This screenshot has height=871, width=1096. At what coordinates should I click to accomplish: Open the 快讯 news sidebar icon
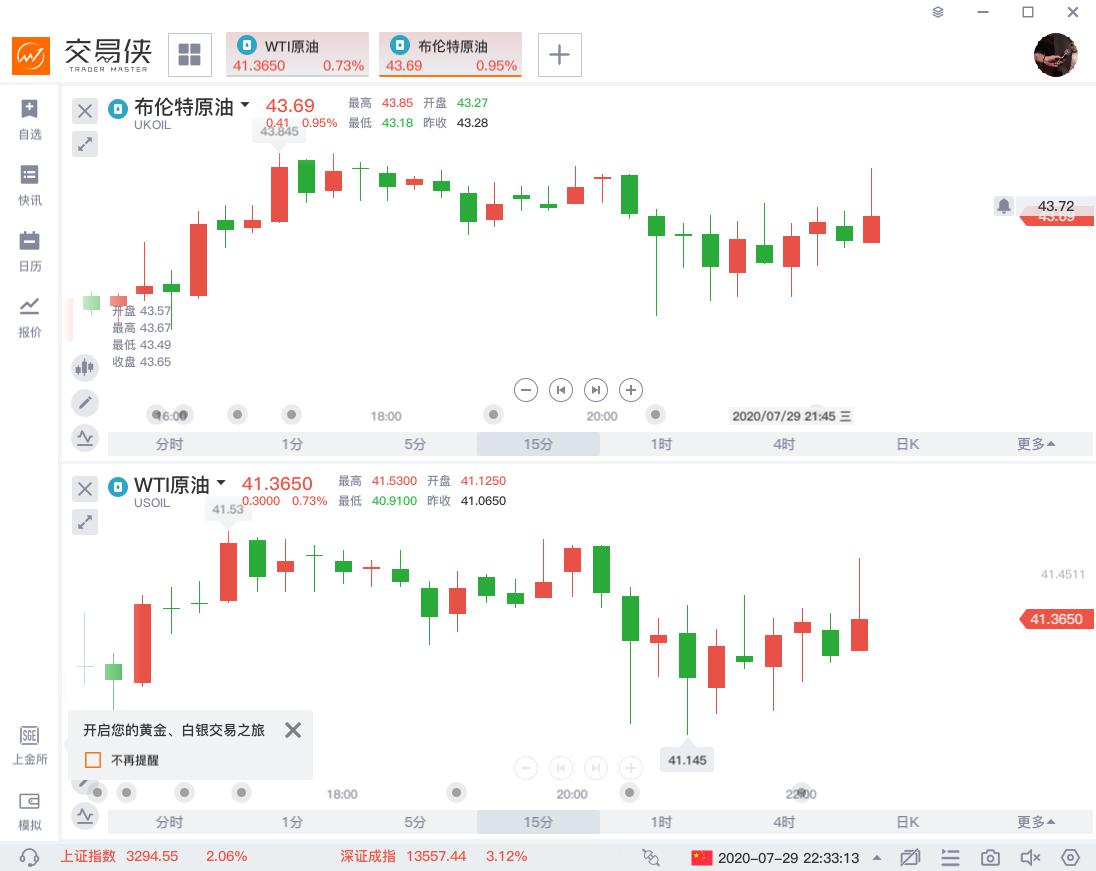tap(29, 185)
